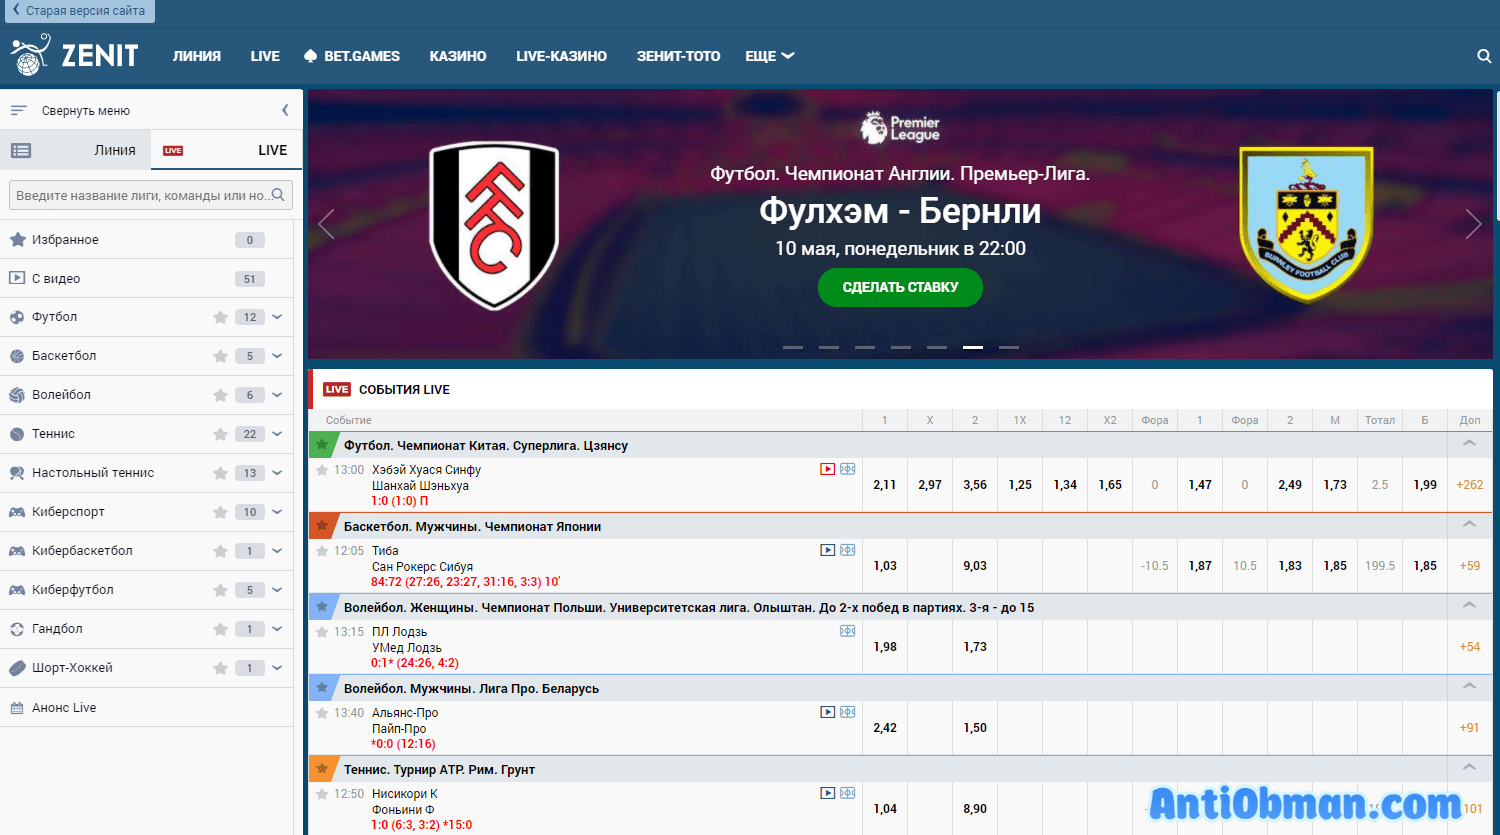This screenshot has height=835, width=1500.
Task: Open video stream for Нисикори К match
Action: tap(827, 793)
